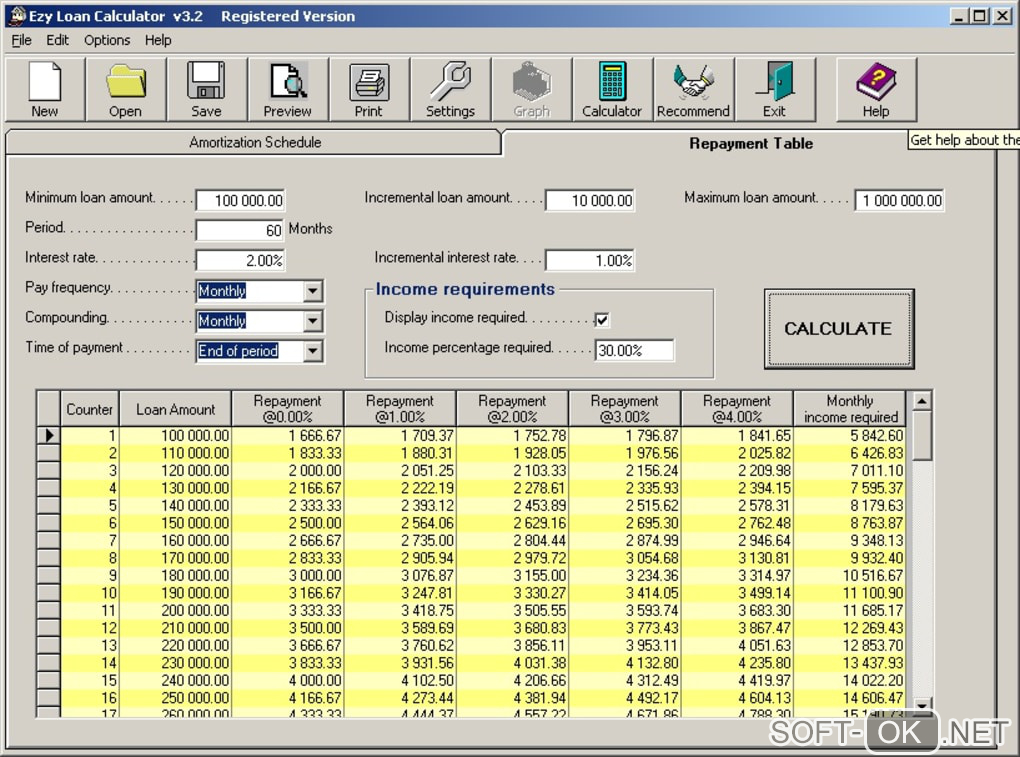Click the Repayment @4.00% column header
1020x757 pixels.
[x=737, y=409]
